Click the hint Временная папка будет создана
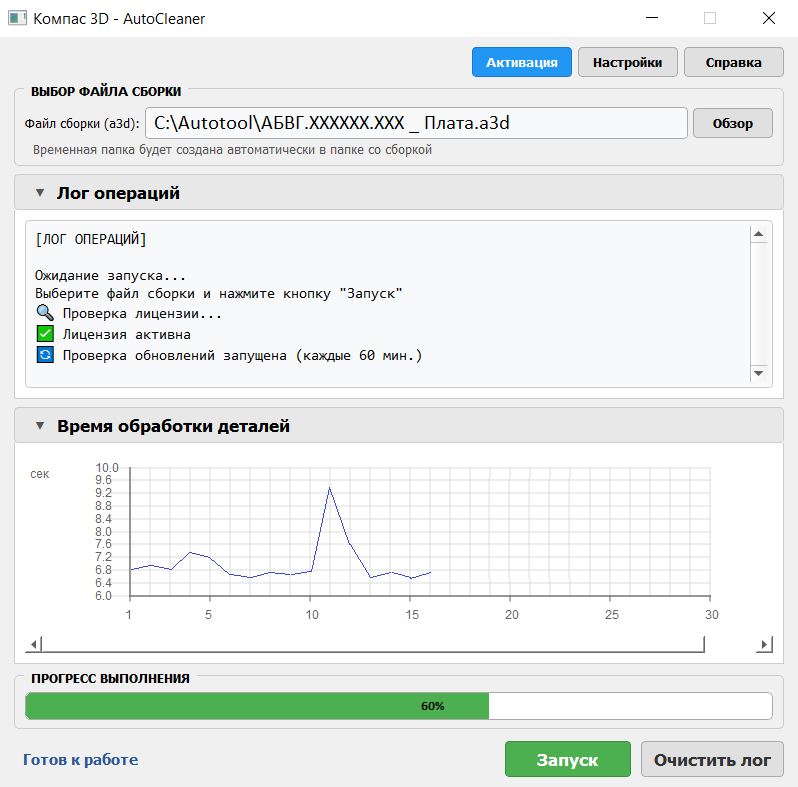This screenshot has height=787, width=798. pos(233,150)
